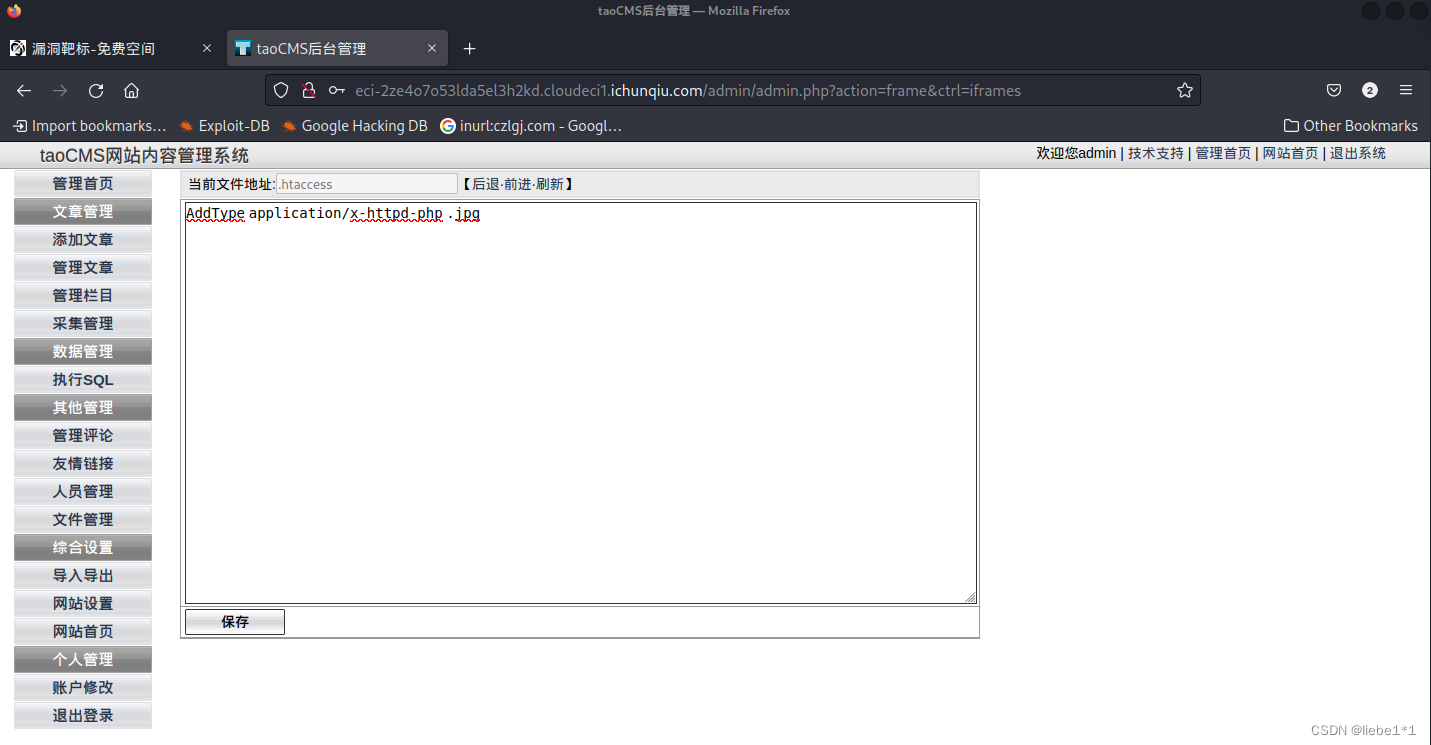Open Google Hacking DB bookmark
The height and width of the screenshot is (745, 1431).
pyautogui.click(x=355, y=126)
